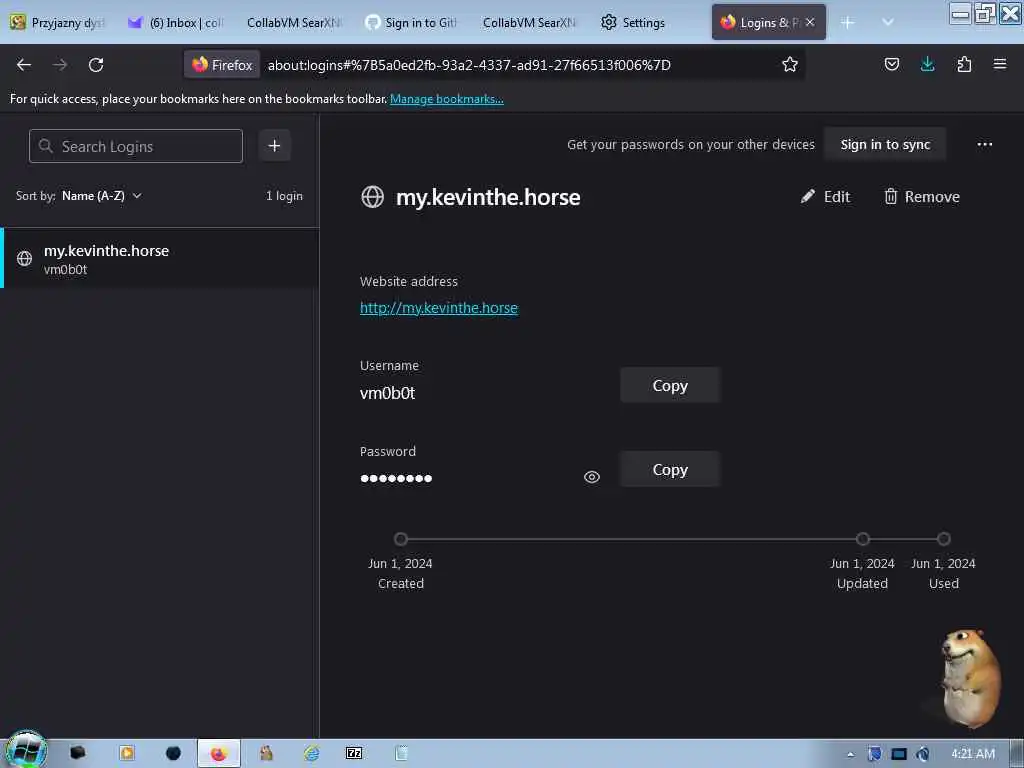Reload the current page
1024x768 pixels.
click(96, 65)
